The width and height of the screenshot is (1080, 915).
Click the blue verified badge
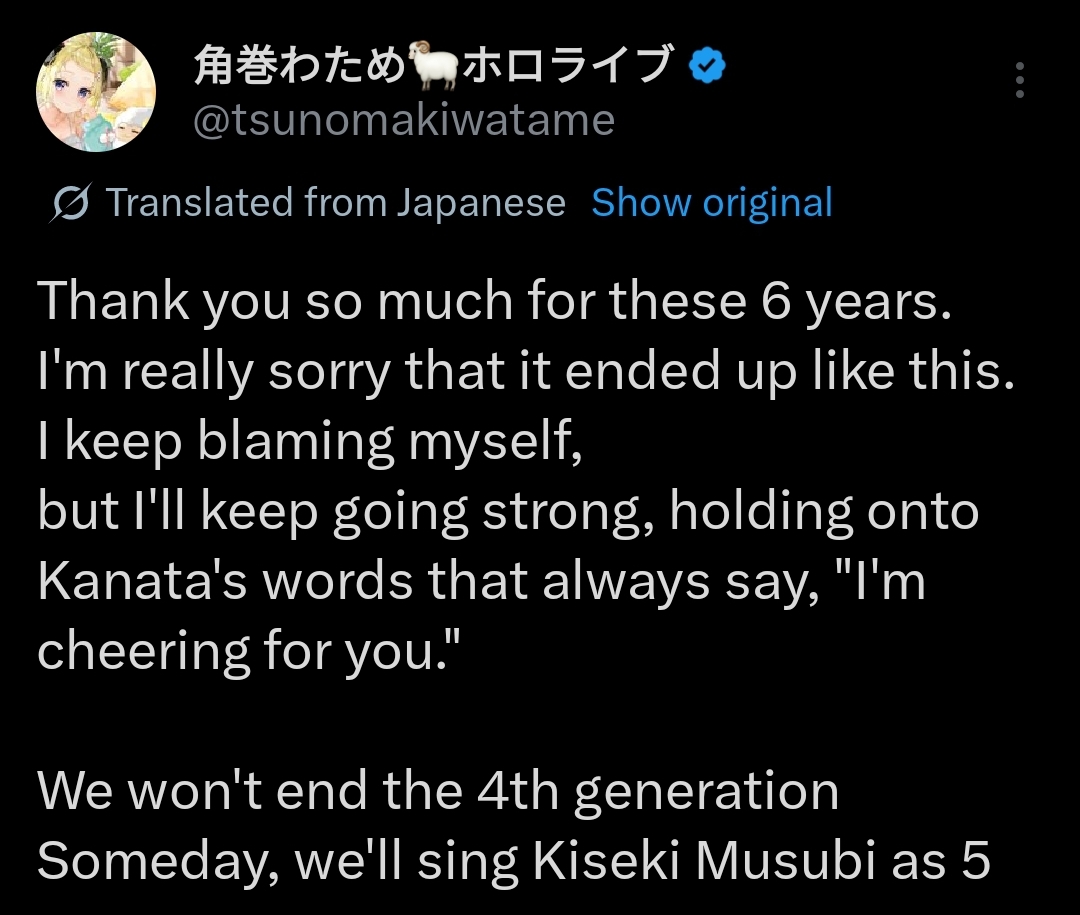click(709, 67)
